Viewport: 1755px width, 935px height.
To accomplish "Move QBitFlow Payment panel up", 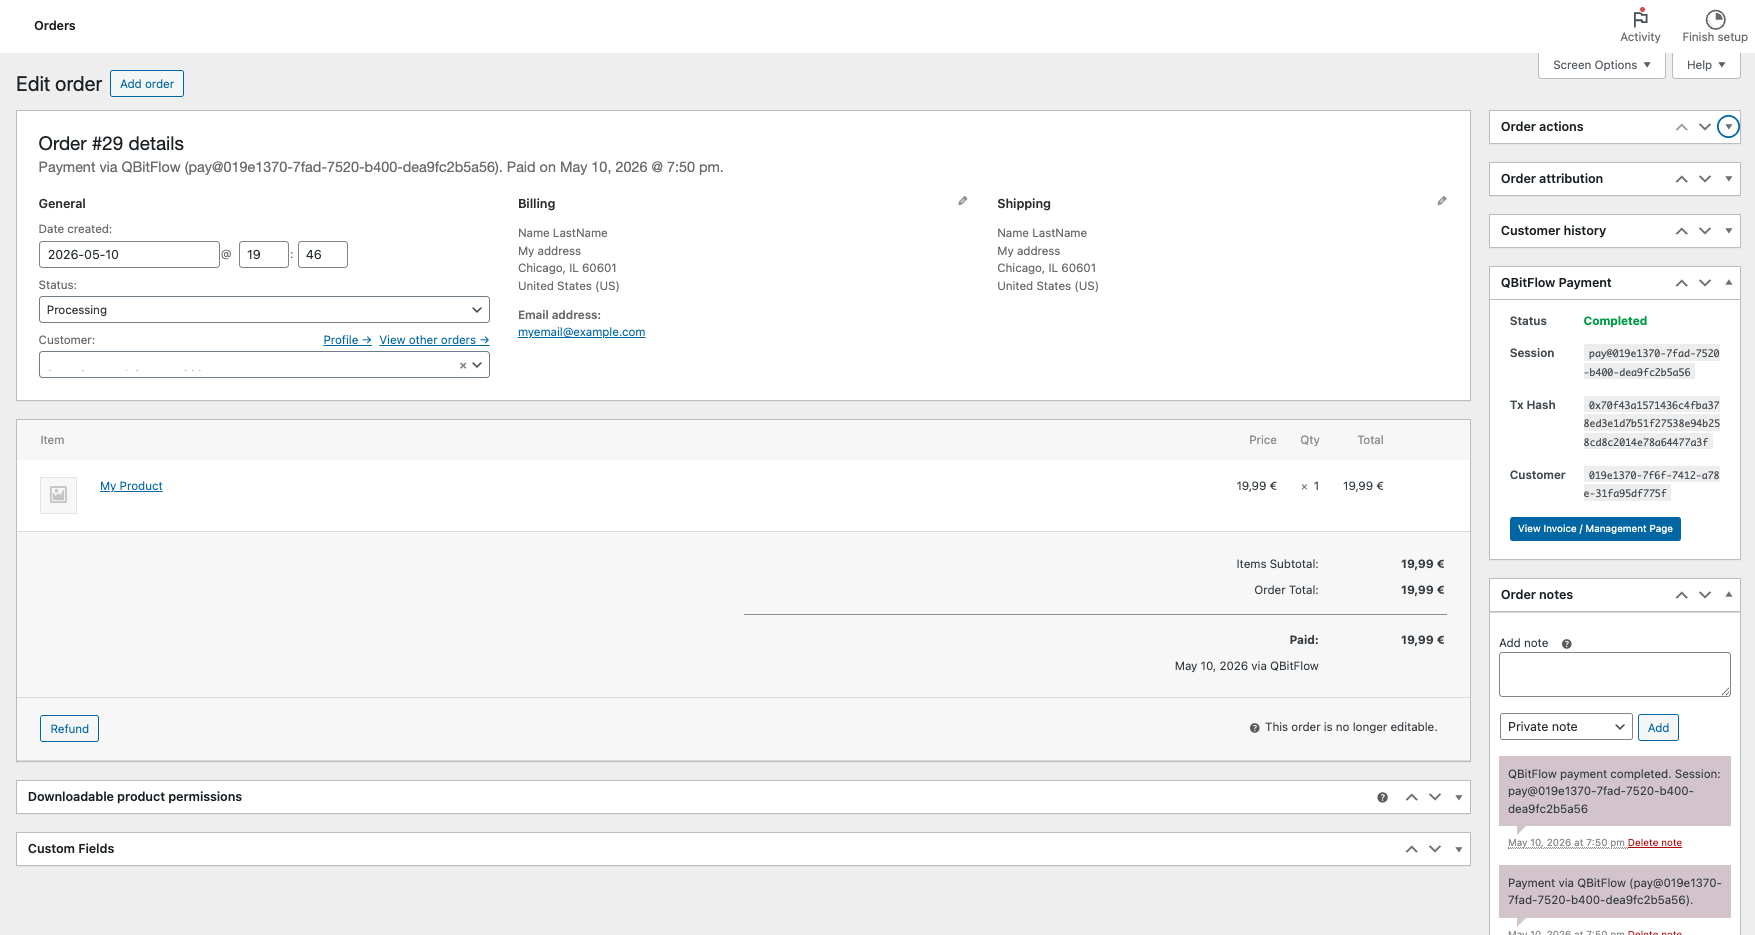I will click(x=1682, y=283).
